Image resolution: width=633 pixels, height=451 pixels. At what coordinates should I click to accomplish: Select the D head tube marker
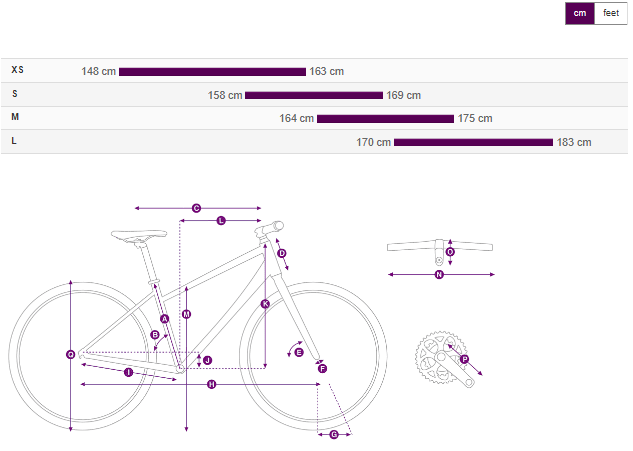click(282, 254)
